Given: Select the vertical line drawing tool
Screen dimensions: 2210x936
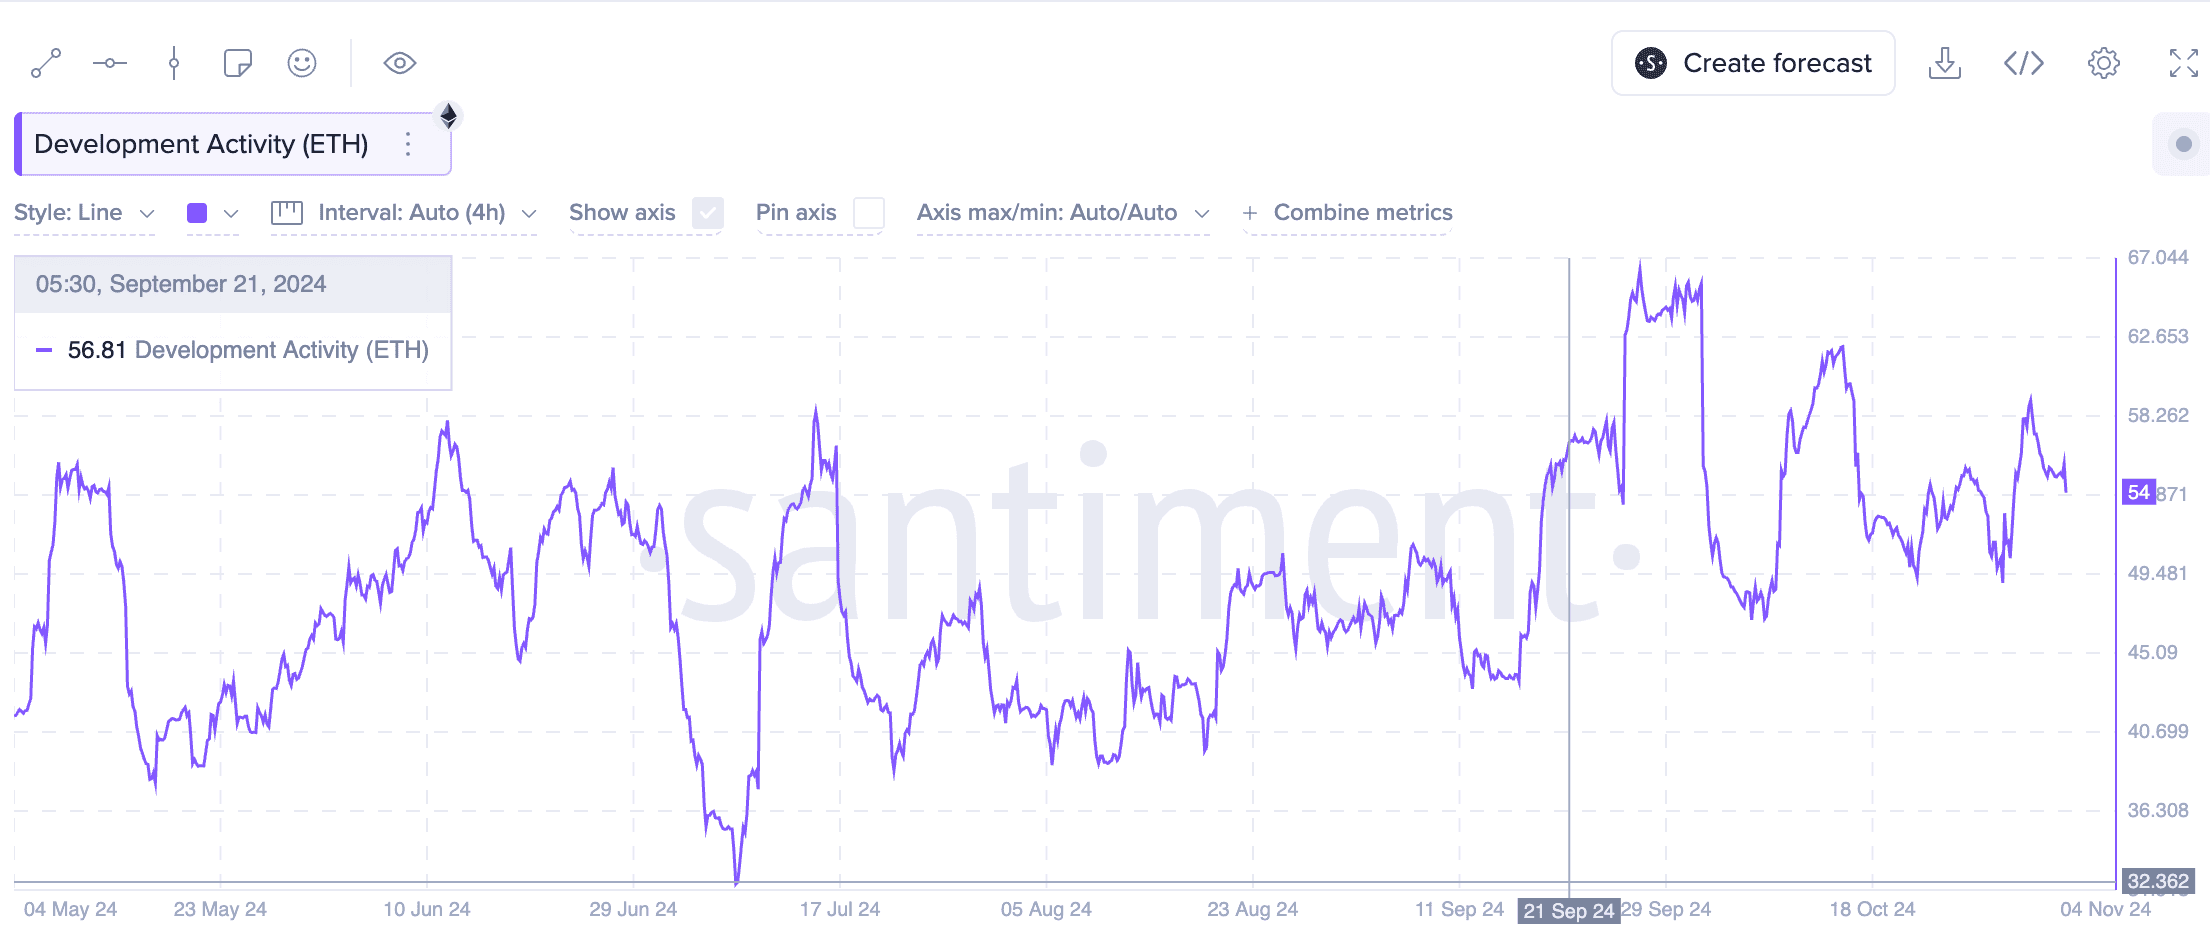Looking at the screenshot, I should [174, 63].
